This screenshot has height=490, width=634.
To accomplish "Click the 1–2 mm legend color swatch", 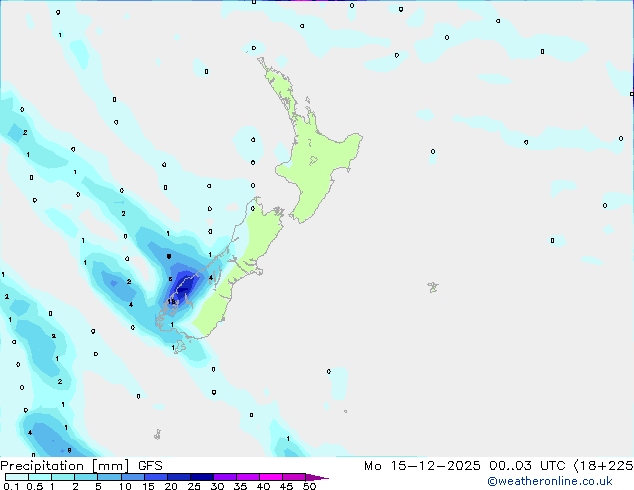I will pyautogui.click(x=63, y=477).
